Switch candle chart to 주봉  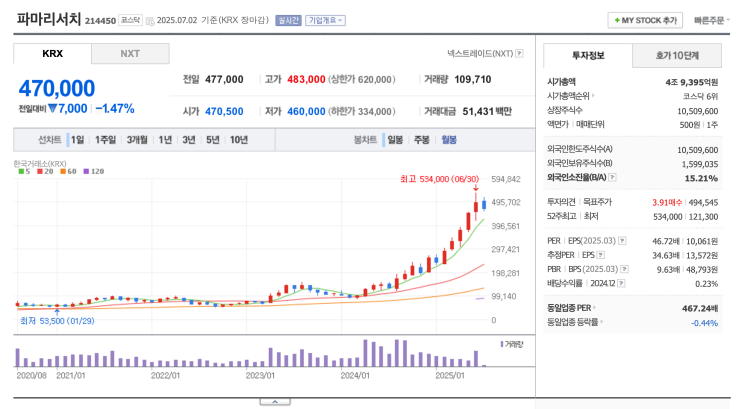click(422, 140)
